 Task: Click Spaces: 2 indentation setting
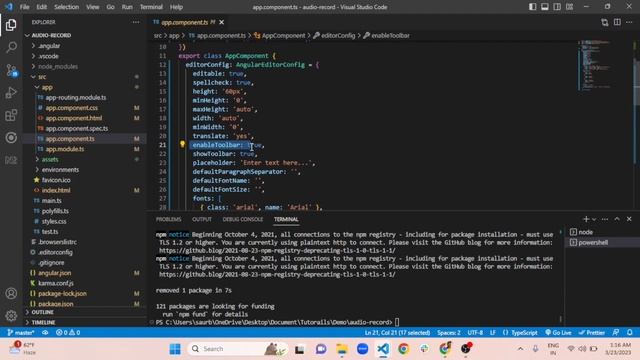pyautogui.click(x=449, y=332)
